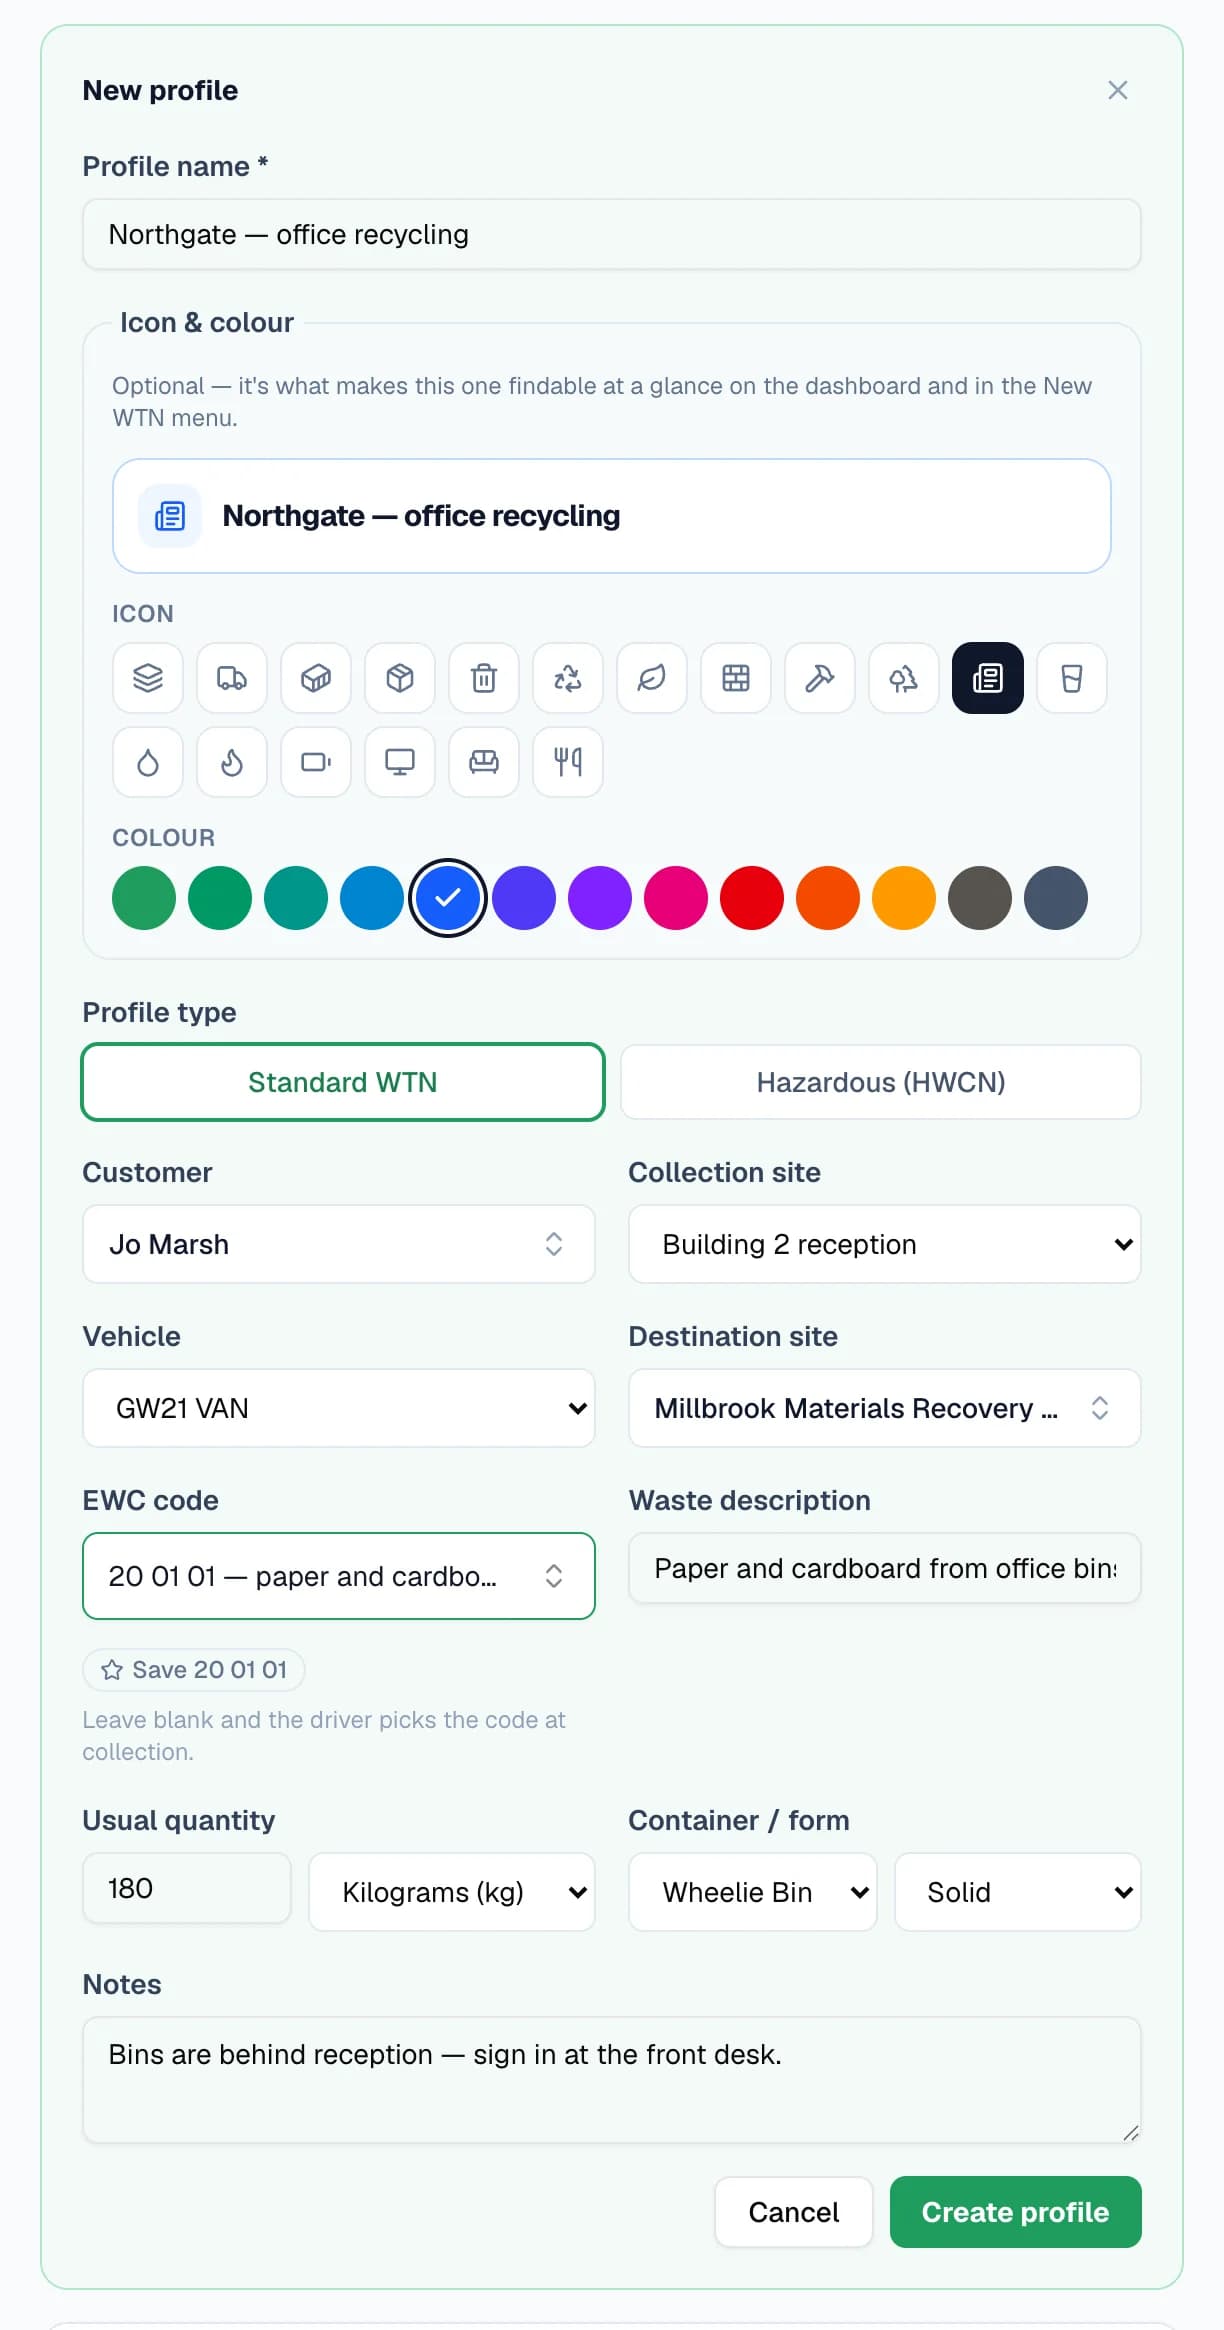Pick the emerald green colour swatch
The width and height of the screenshot is (1224, 2330).
[x=220, y=898]
